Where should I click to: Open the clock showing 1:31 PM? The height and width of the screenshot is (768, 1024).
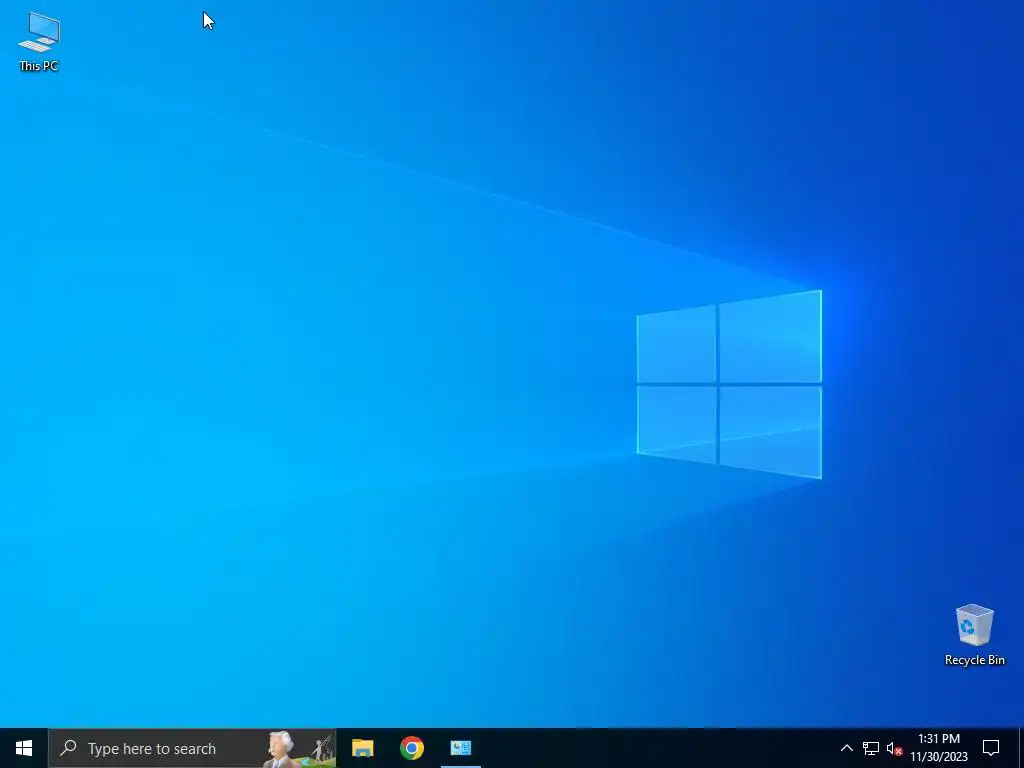(x=939, y=748)
